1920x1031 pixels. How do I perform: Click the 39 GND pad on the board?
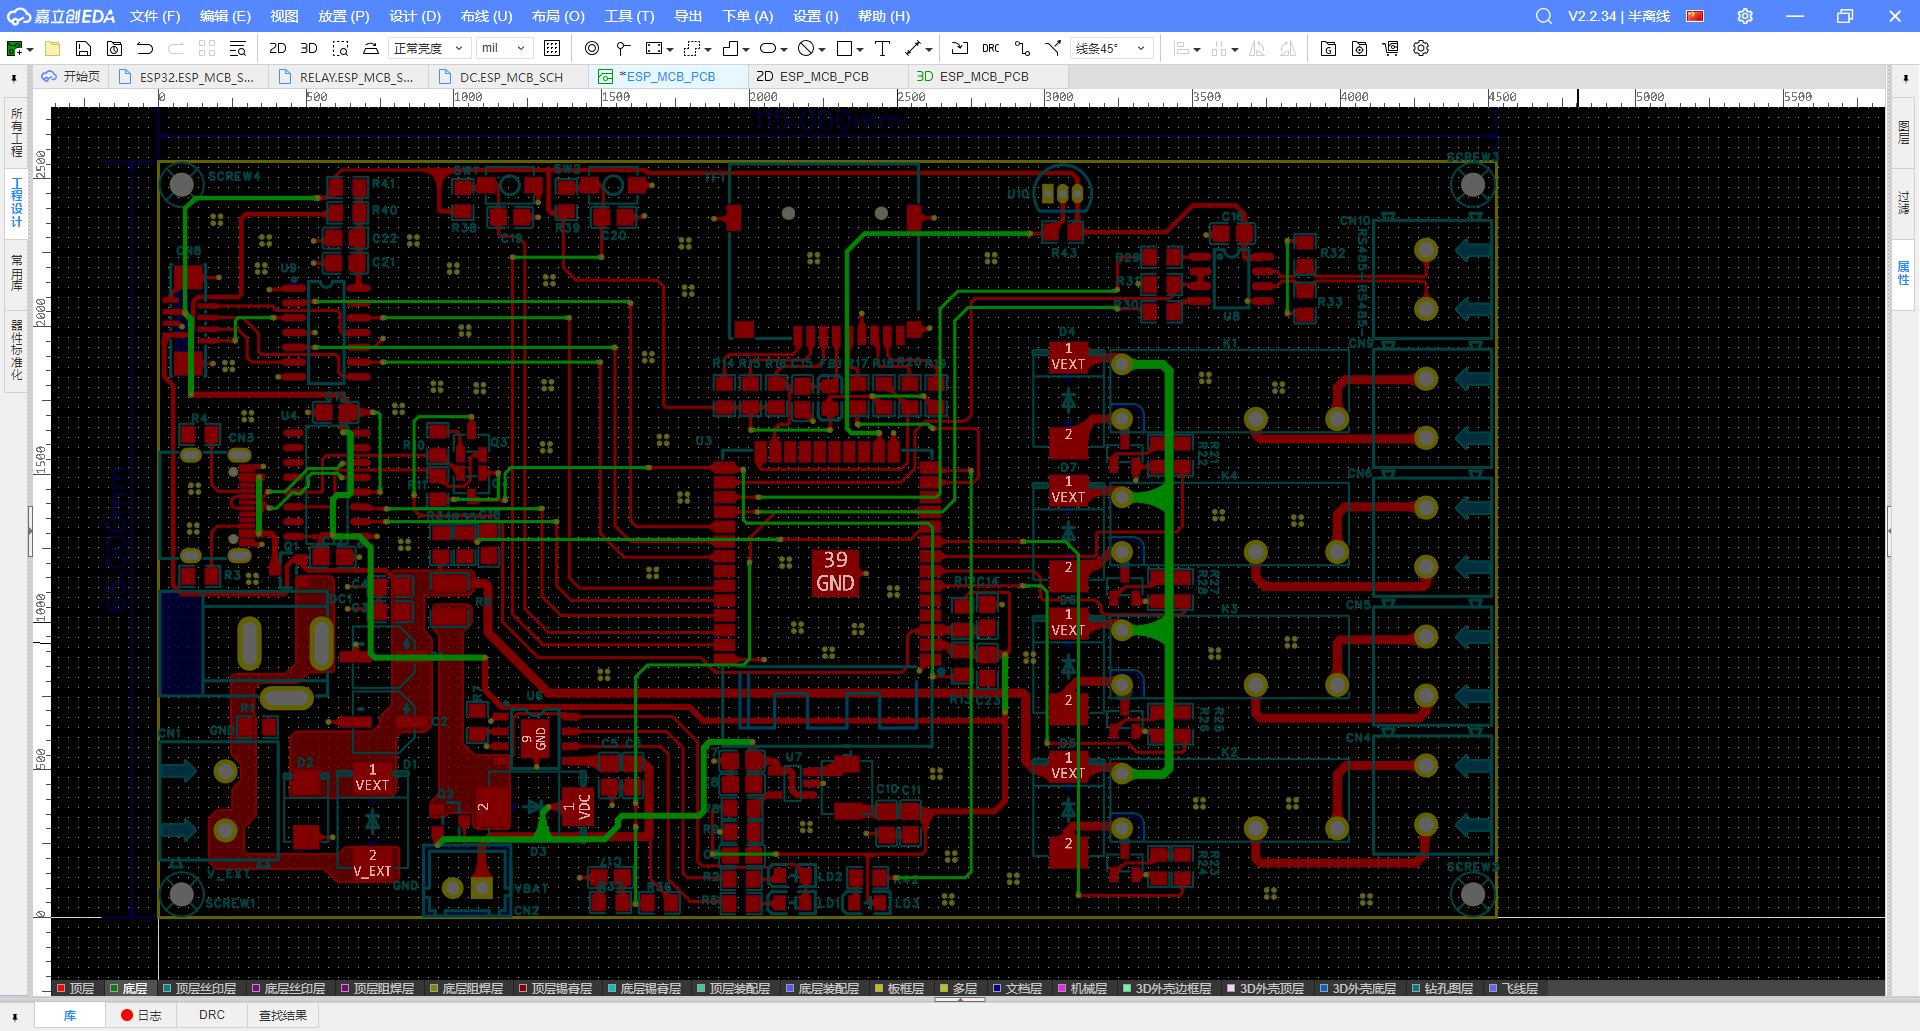(835, 571)
